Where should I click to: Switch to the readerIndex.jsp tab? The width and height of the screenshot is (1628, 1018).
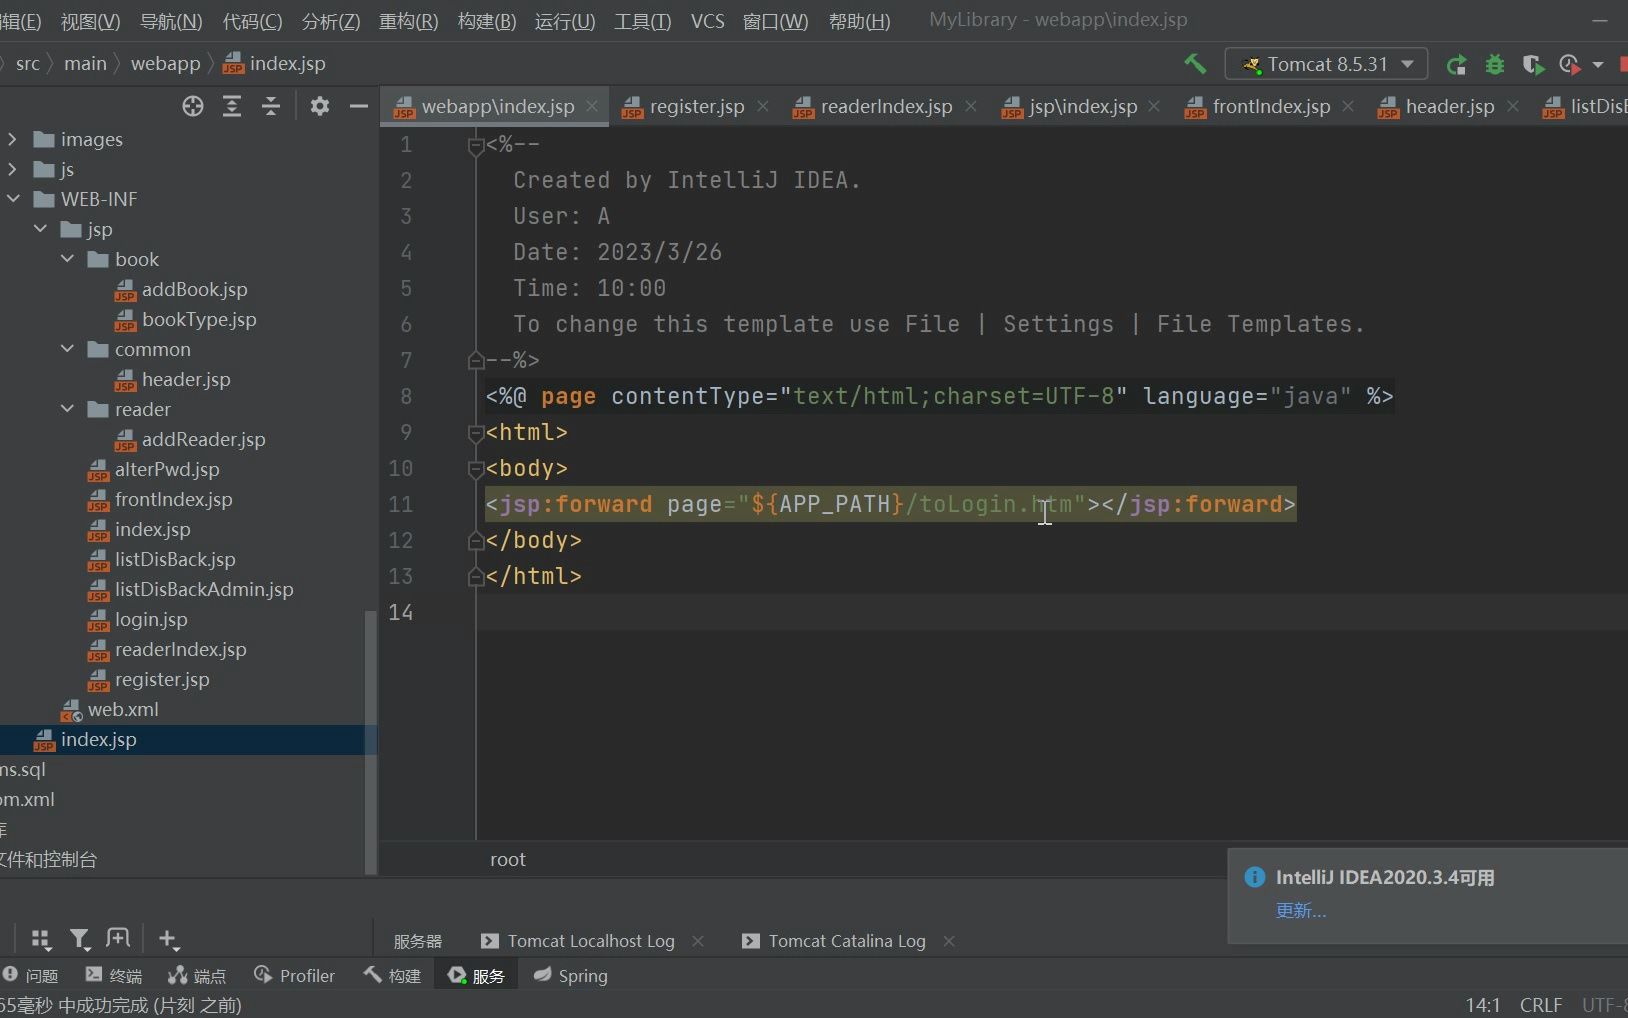[x=886, y=106]
